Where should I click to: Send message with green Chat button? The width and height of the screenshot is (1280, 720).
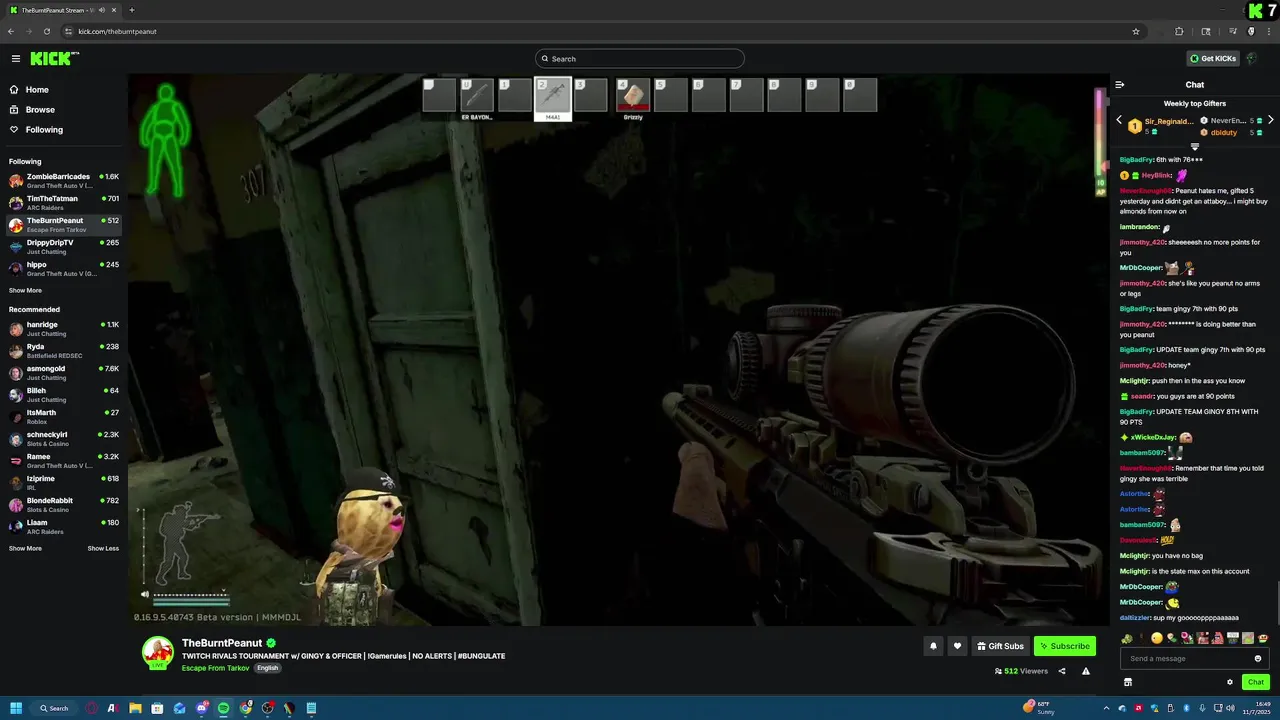(1256, 682)
